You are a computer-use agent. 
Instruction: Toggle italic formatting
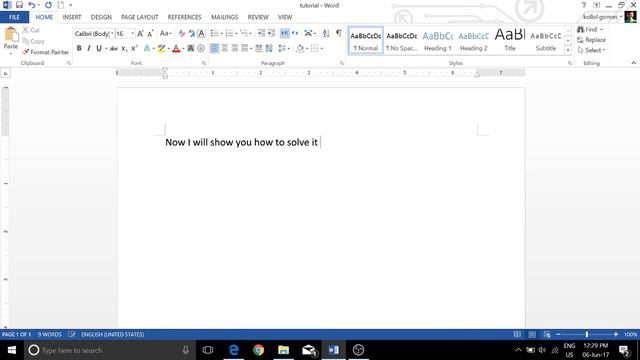click(89, 48)
